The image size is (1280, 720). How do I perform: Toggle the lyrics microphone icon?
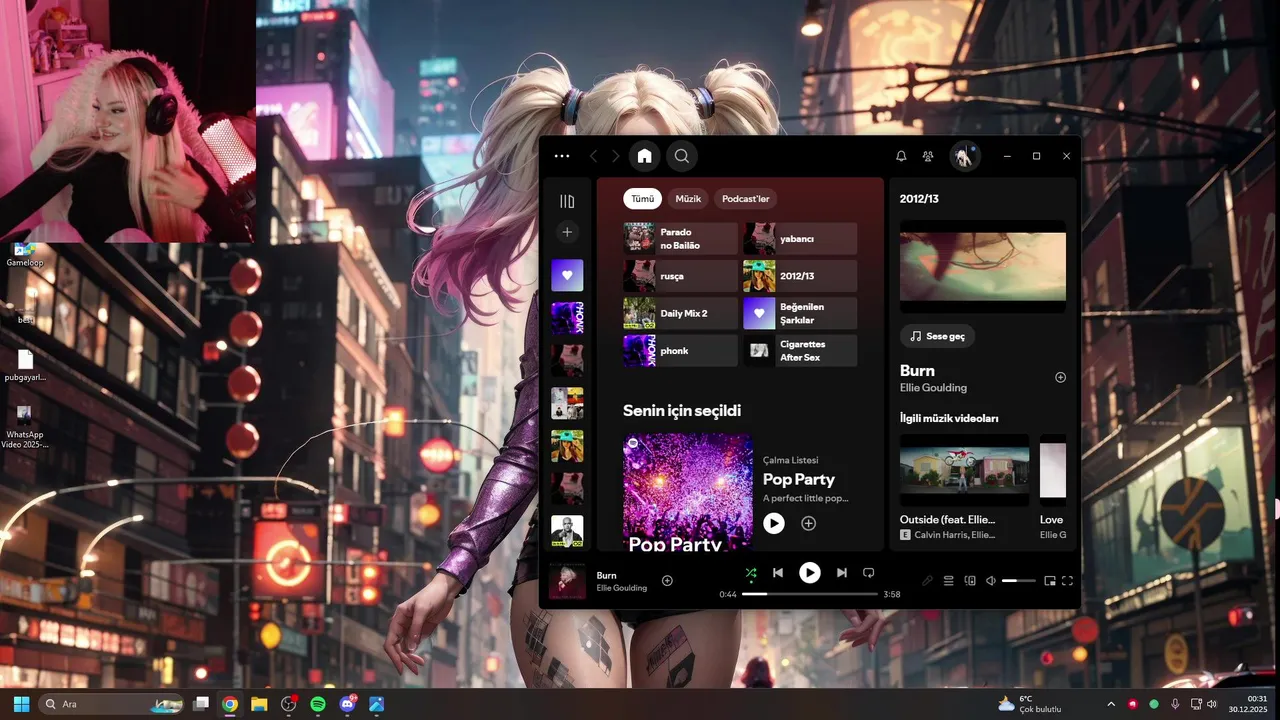pyautogui.click(x=927, y=581)
